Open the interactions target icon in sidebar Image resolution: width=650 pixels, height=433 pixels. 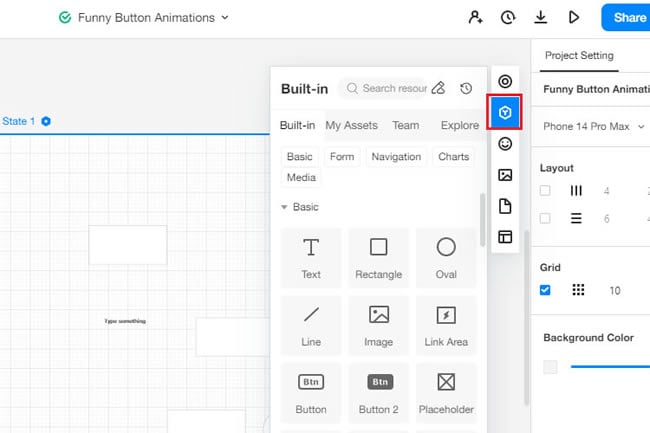pyautogui.click(x=505, y=81)
